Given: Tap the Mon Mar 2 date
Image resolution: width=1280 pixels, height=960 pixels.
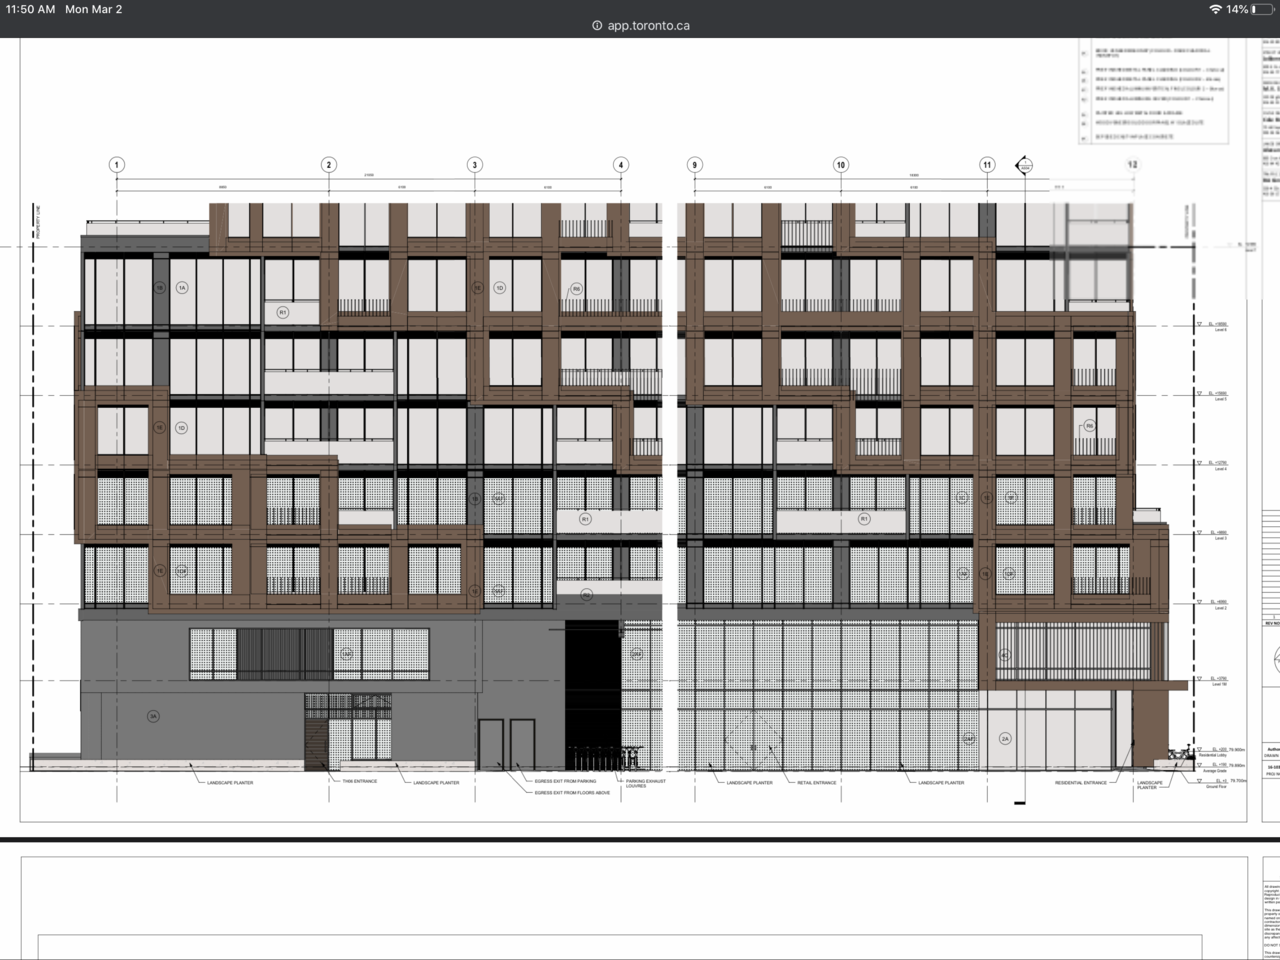Looking at the screenshot, I should pos(94,9).
